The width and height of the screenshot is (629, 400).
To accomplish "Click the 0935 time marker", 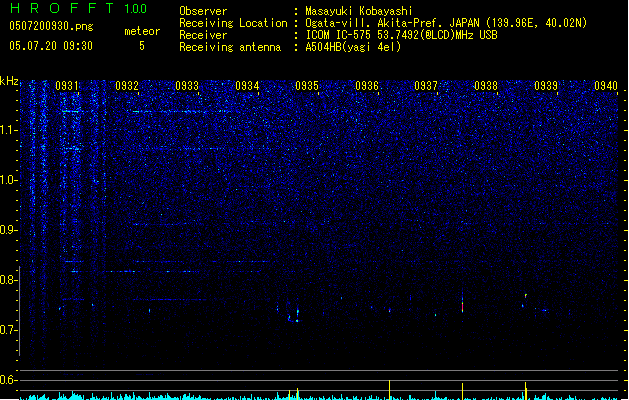I will 307,86.
